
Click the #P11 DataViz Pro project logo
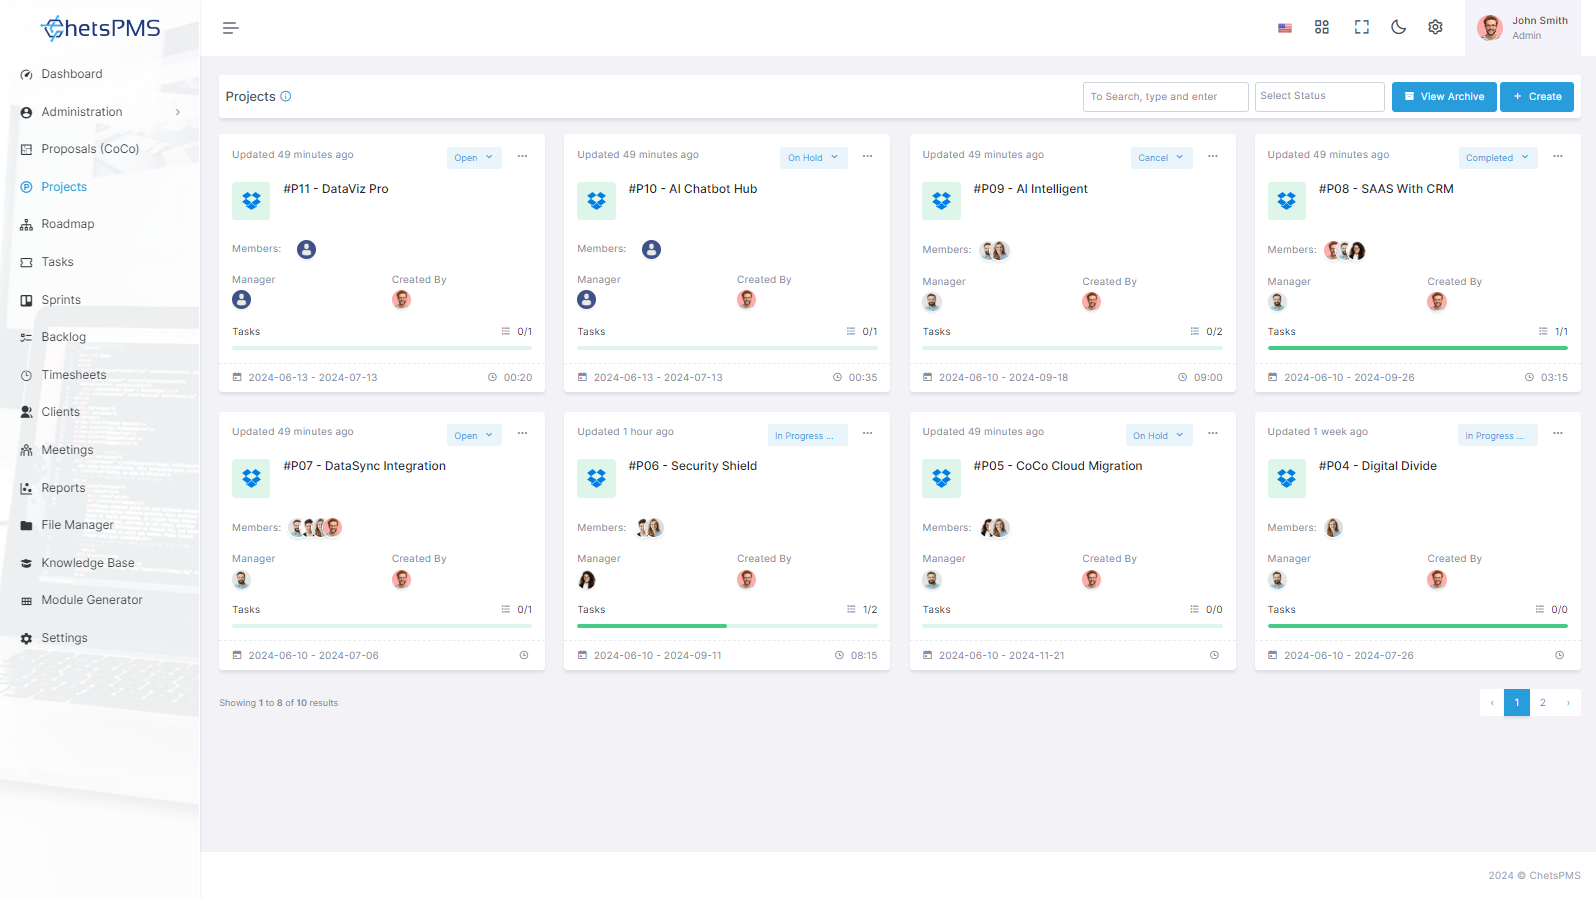pos(251,201)
